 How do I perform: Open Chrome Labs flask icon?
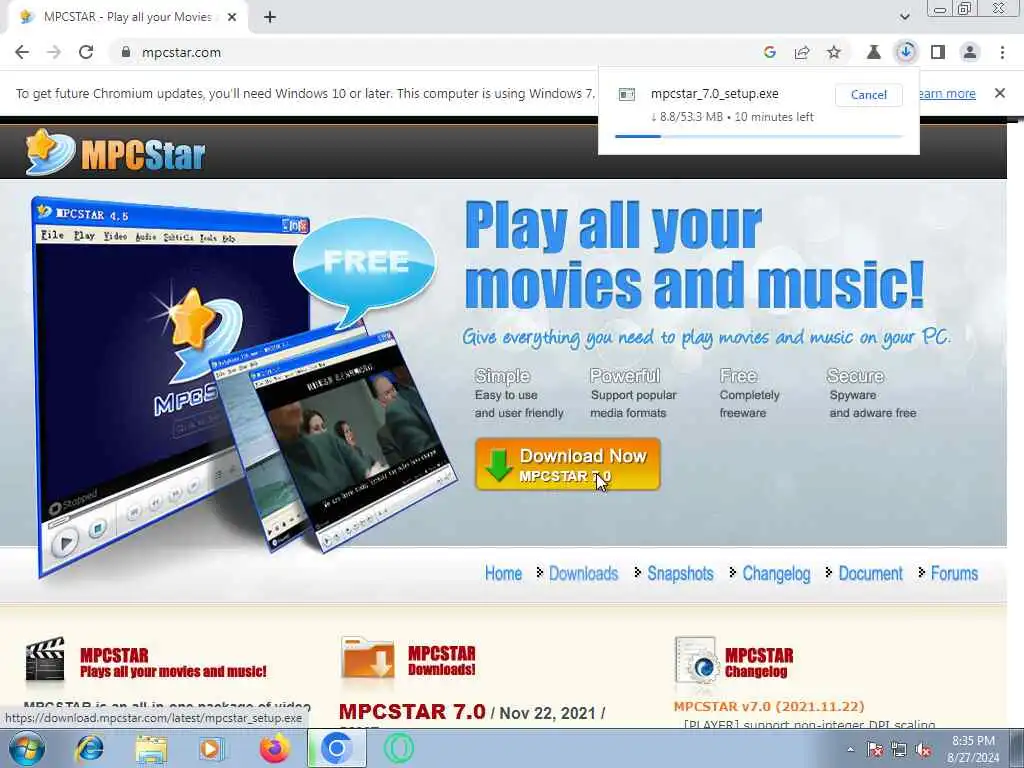[x=874, y=52]
